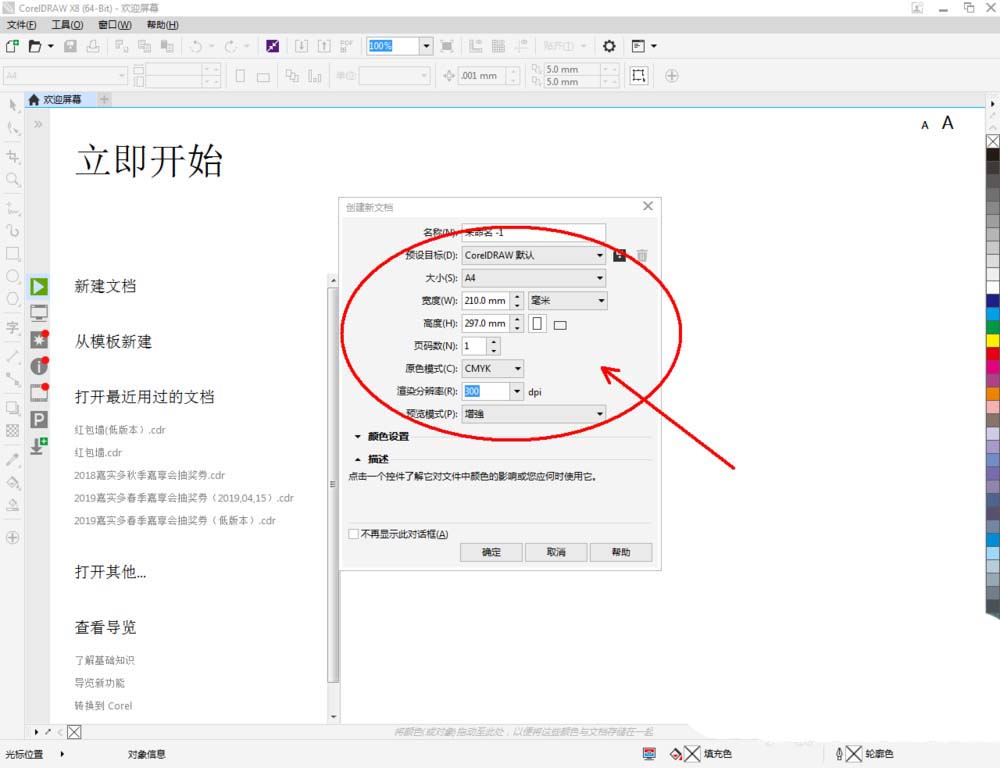Choose portrait page orientation in dialog
The width and height of the screenshot is (1000, 768).
[538, 323]
